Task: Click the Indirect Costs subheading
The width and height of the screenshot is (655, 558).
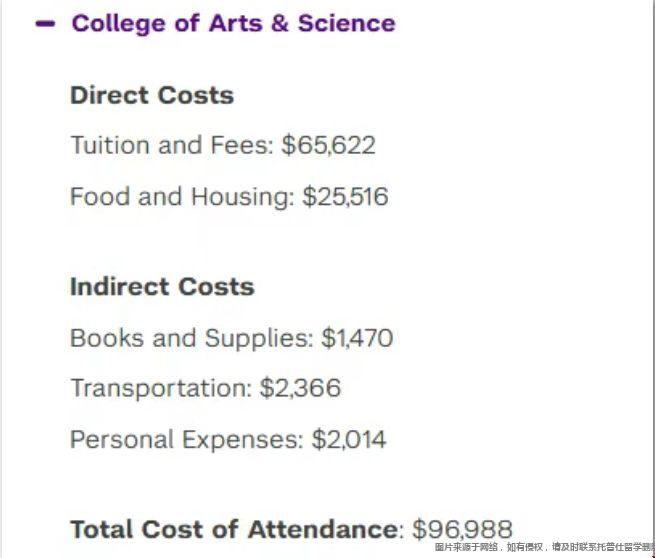Action: click(x=162, y=287)
